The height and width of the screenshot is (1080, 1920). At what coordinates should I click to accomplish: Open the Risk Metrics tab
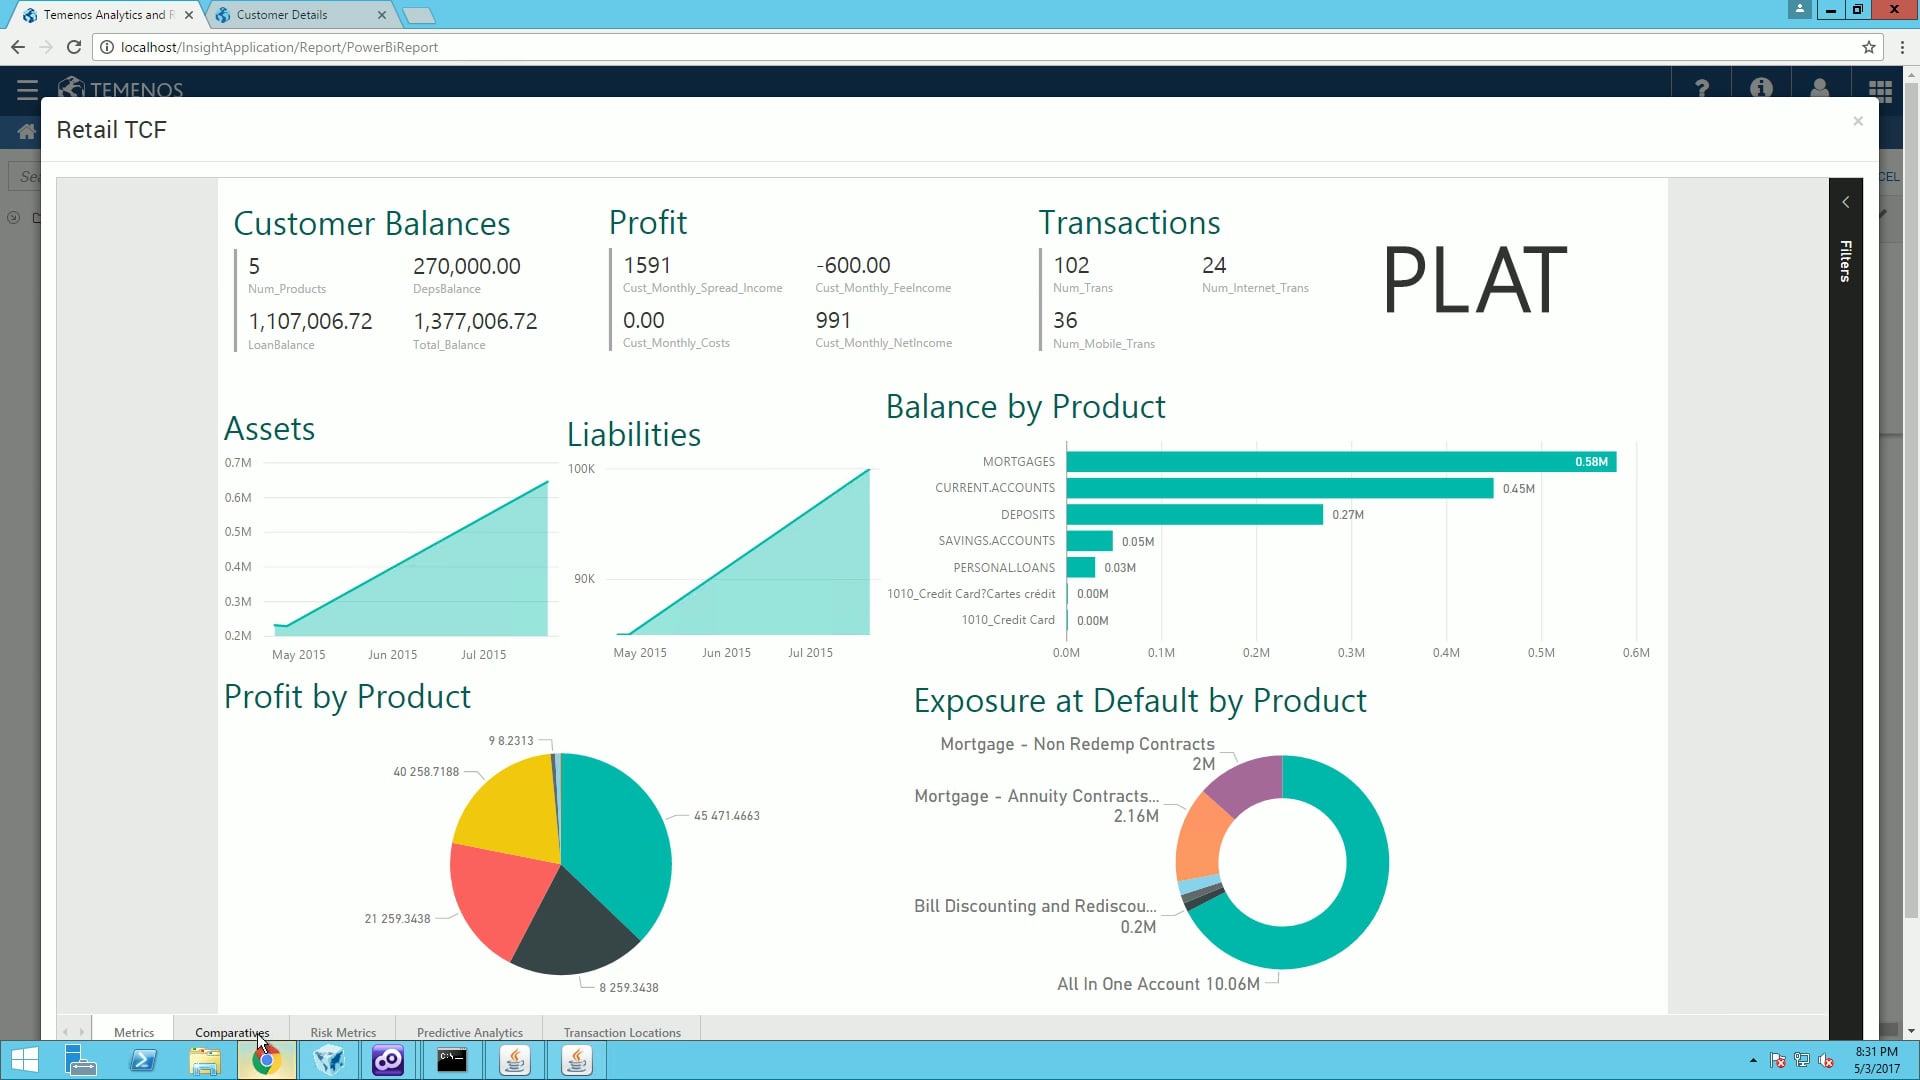(343, 1032)
